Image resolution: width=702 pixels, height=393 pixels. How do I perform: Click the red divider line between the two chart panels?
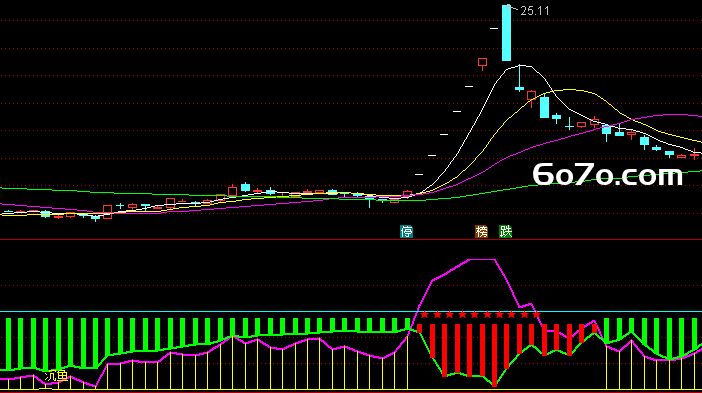(x=351, y=240)
